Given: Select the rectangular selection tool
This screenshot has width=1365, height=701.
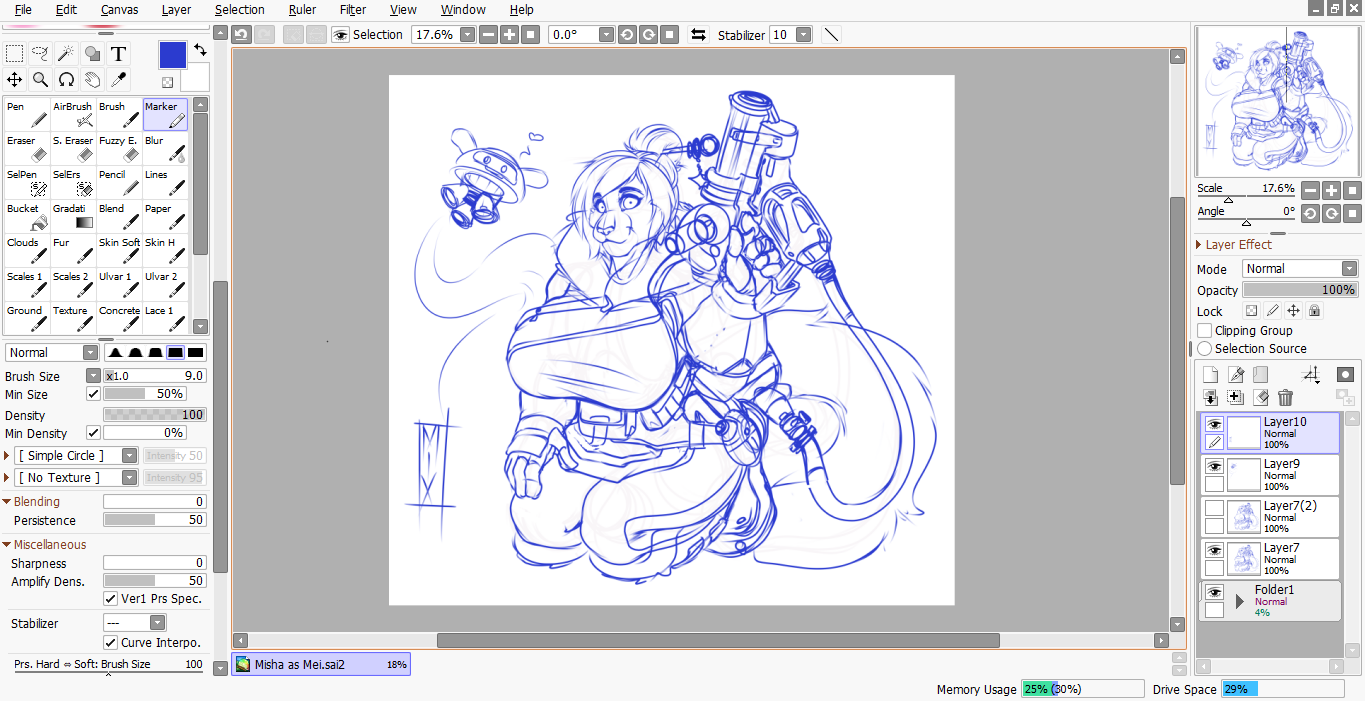Looking at the screenshot, I should tap(15, 54).
